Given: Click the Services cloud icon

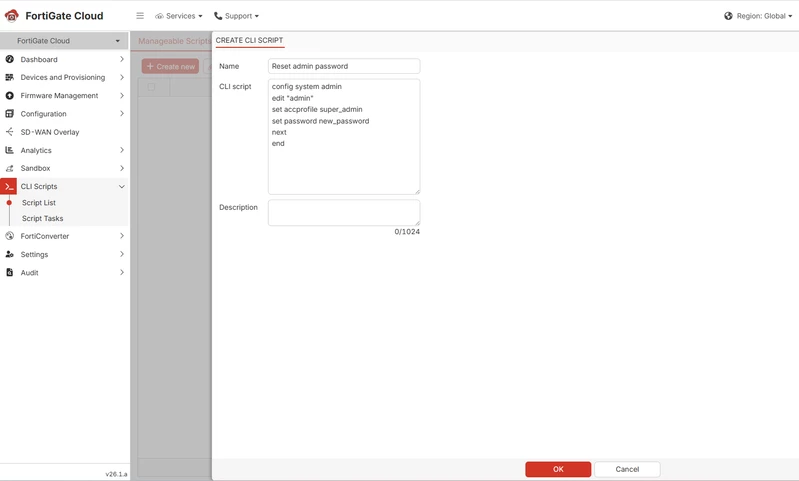Looking at the screenshot, I should pyautogui.click(x=159, y=16).
